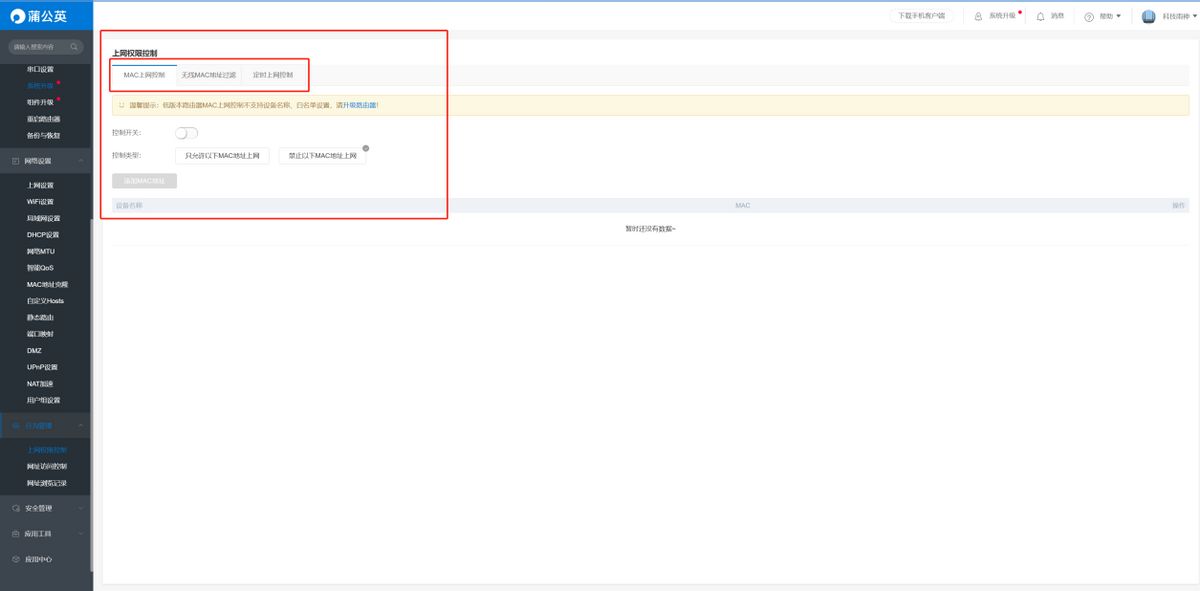Click the 应用工具 section icon
The image size is (1200, 591).
pos(15,534)
